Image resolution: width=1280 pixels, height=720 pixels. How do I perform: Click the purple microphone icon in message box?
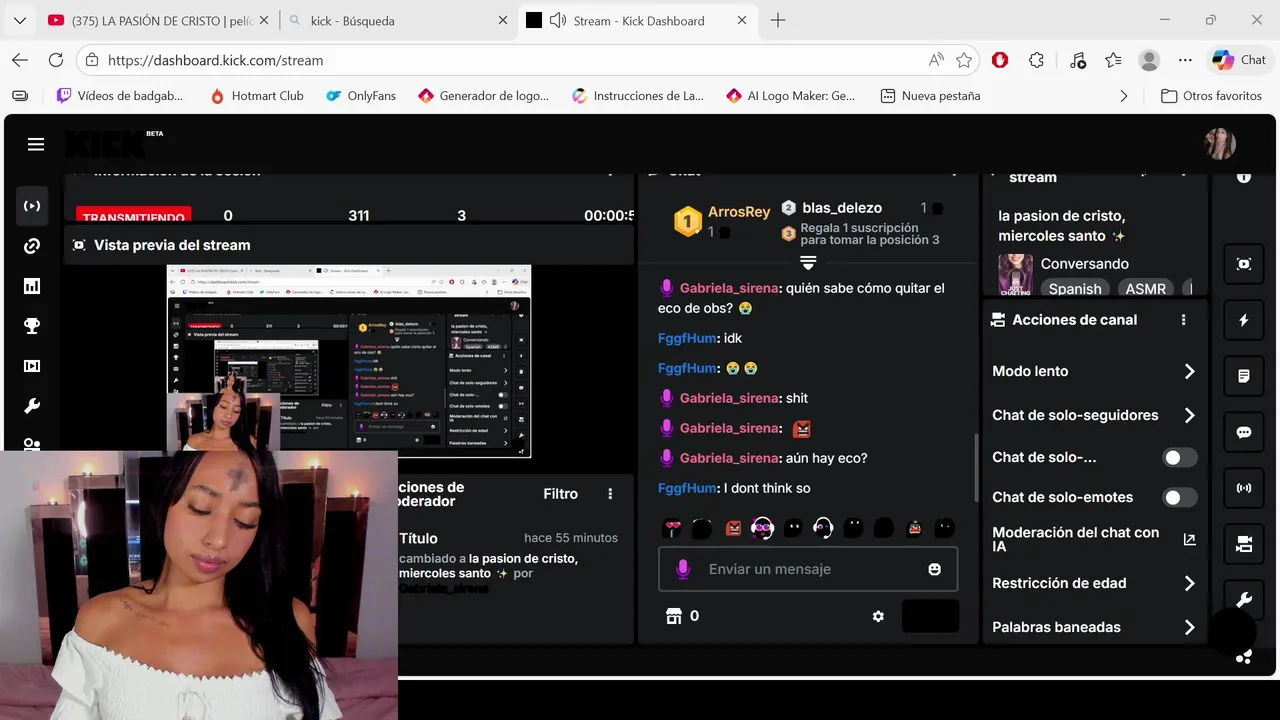click(x=683, y=569)
